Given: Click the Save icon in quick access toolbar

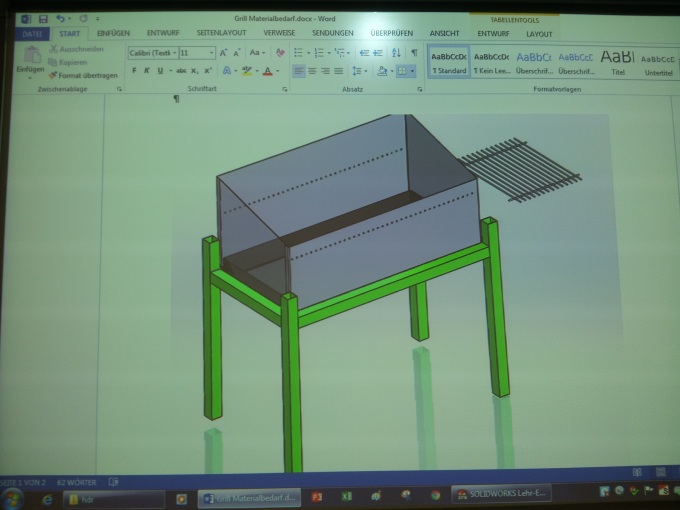Looking at the screenshot, I should point(43,19).
